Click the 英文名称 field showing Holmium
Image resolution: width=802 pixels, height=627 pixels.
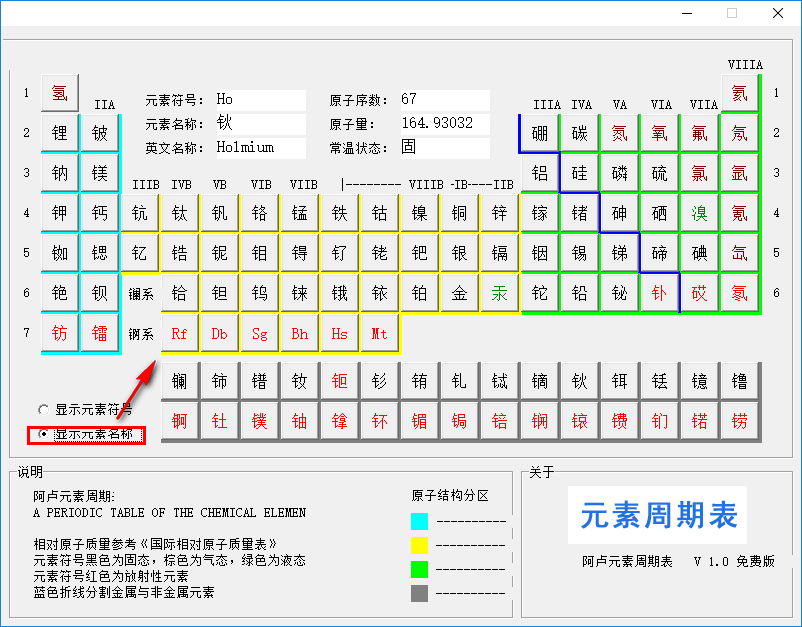tap(259, 148)
